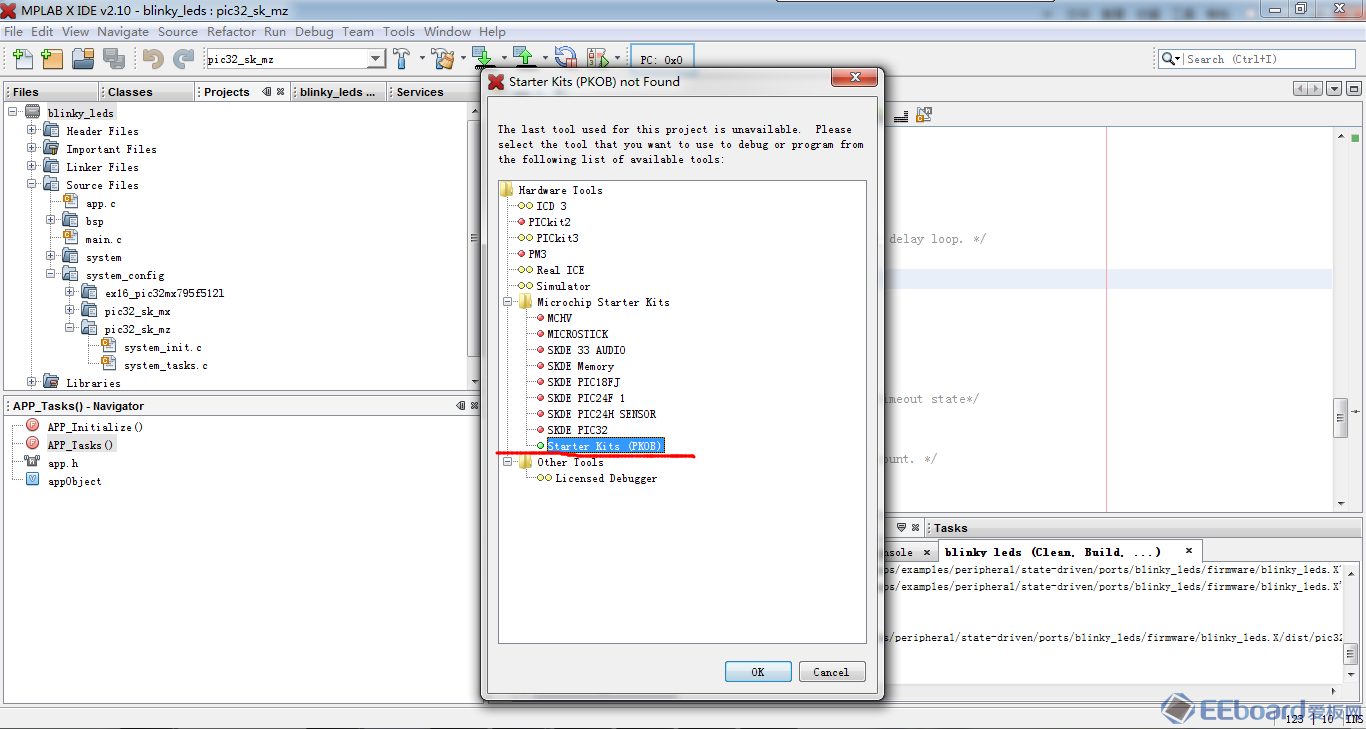Select Real ICE tool
The width and height of the screenshot is (1366, 729).
coord(560,270)
